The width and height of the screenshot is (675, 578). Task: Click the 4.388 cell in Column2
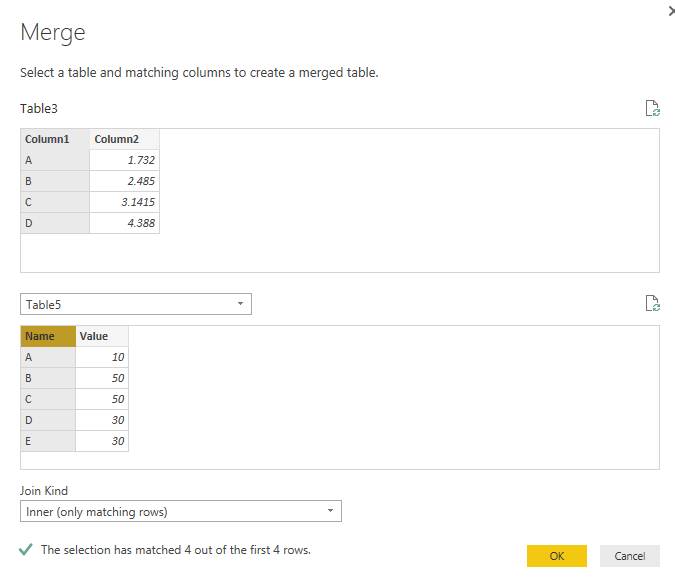point(124,223)
